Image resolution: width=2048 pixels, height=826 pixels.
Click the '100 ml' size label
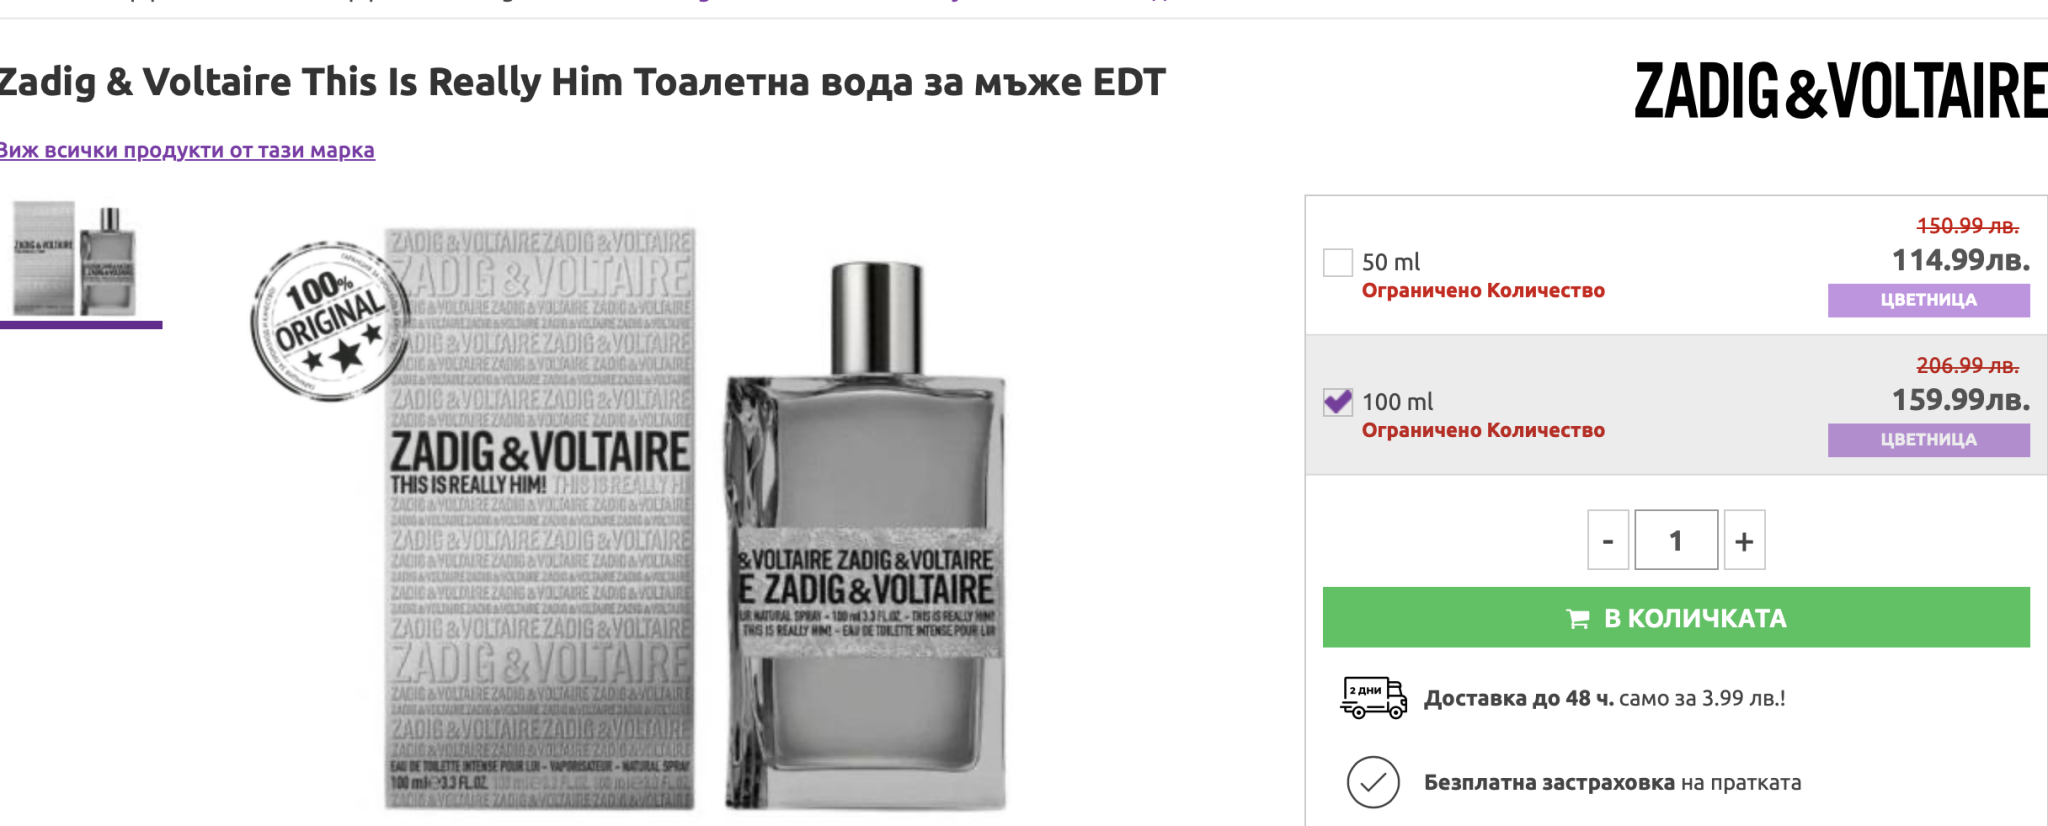click(x=1398, y=402)
